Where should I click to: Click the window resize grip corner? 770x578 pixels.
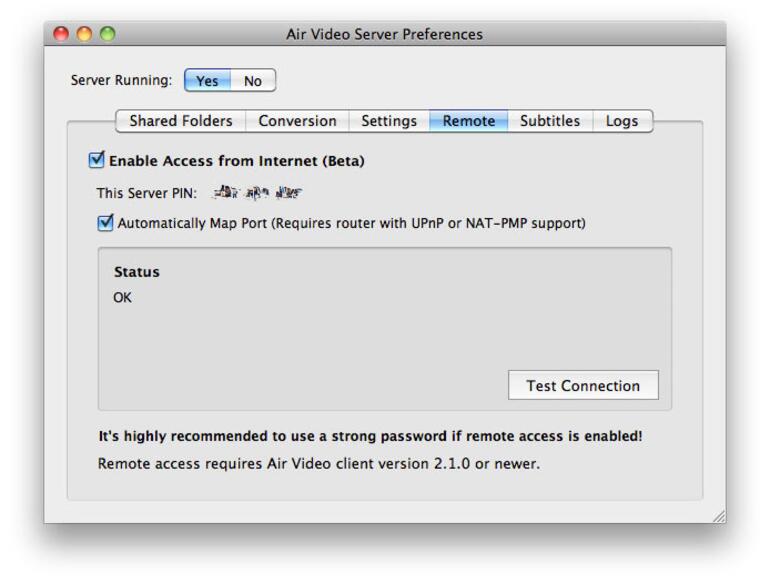coord(717,515)
